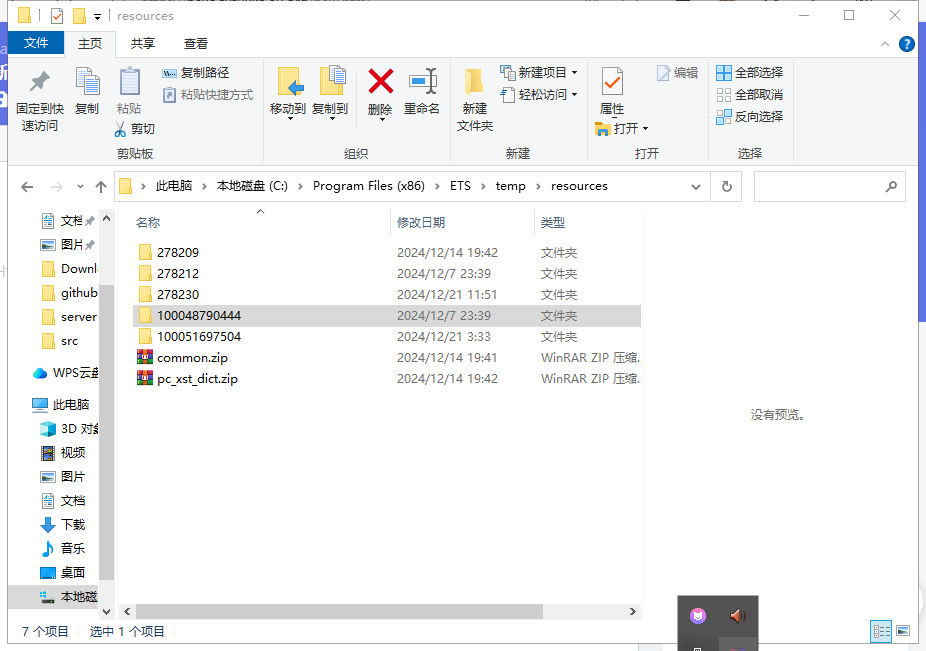Switch to details view icon in status bar

[x=881, y=632]
